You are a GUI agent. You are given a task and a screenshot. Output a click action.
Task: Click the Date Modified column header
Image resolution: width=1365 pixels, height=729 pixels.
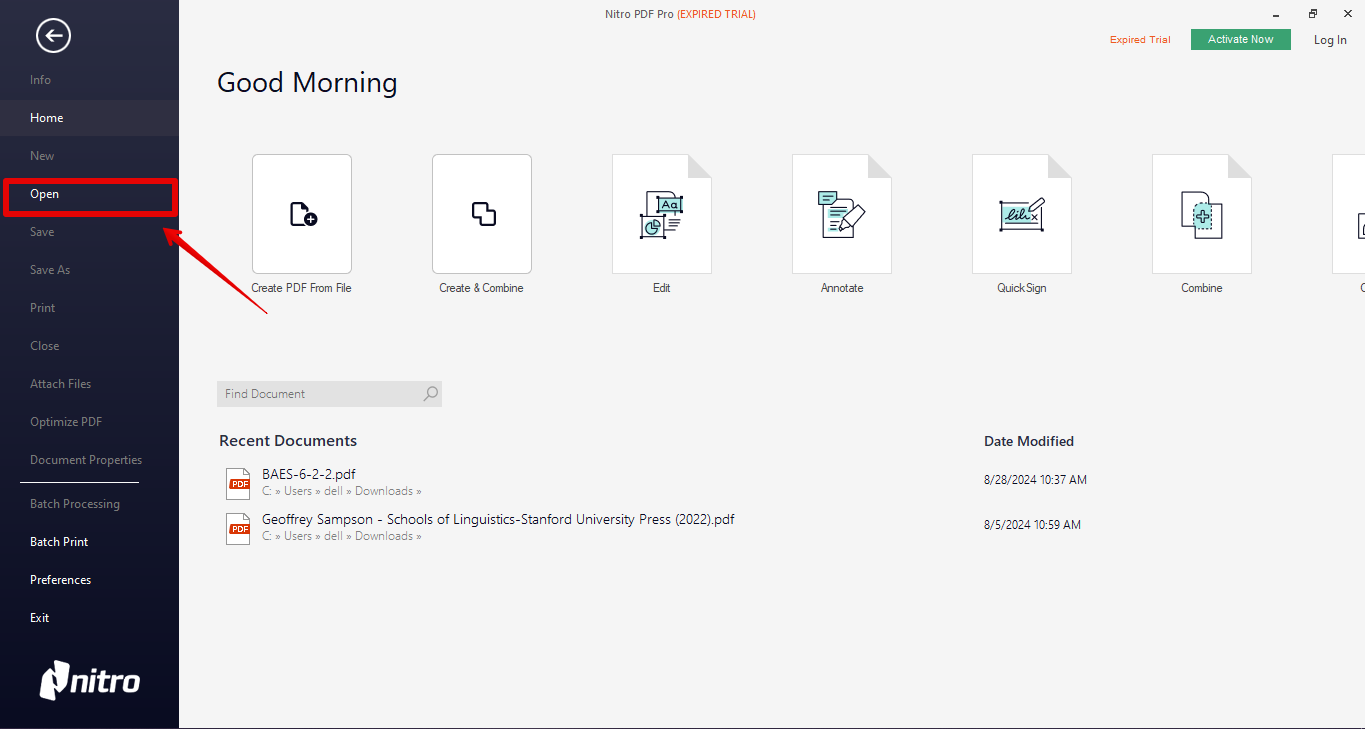tap(1029, 441)
